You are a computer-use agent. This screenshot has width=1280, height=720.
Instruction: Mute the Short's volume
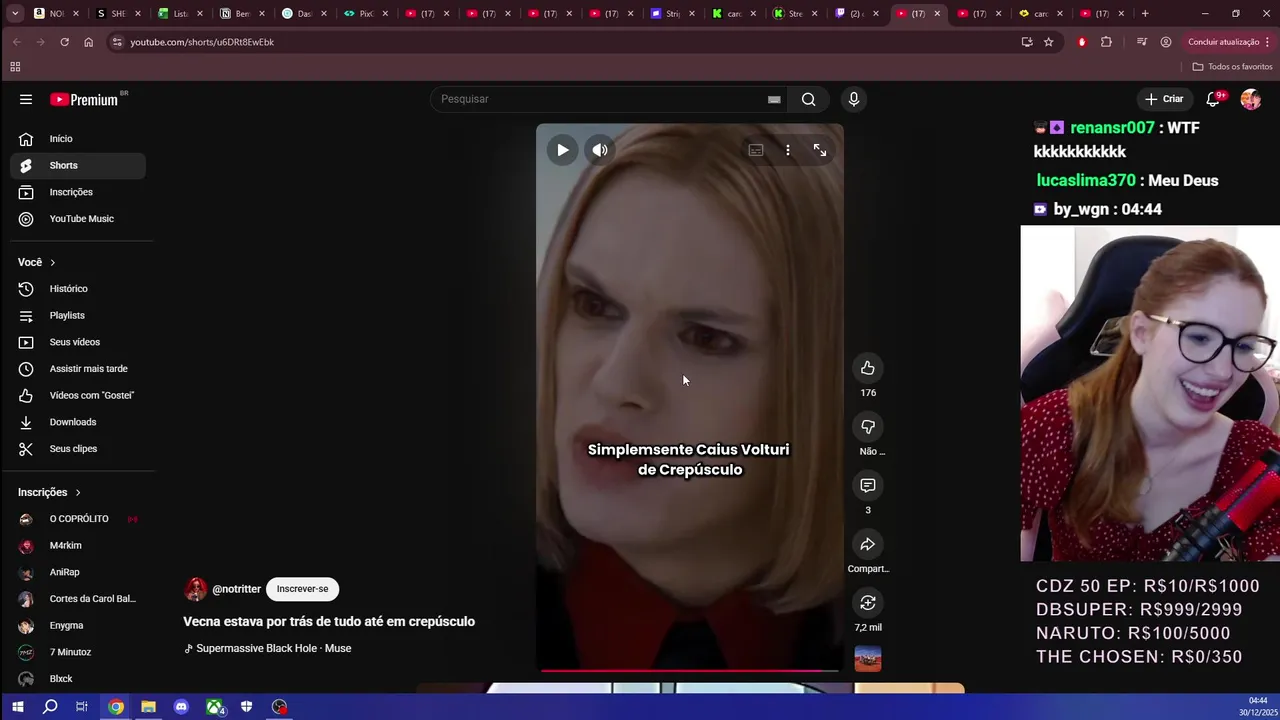[599, 150]
